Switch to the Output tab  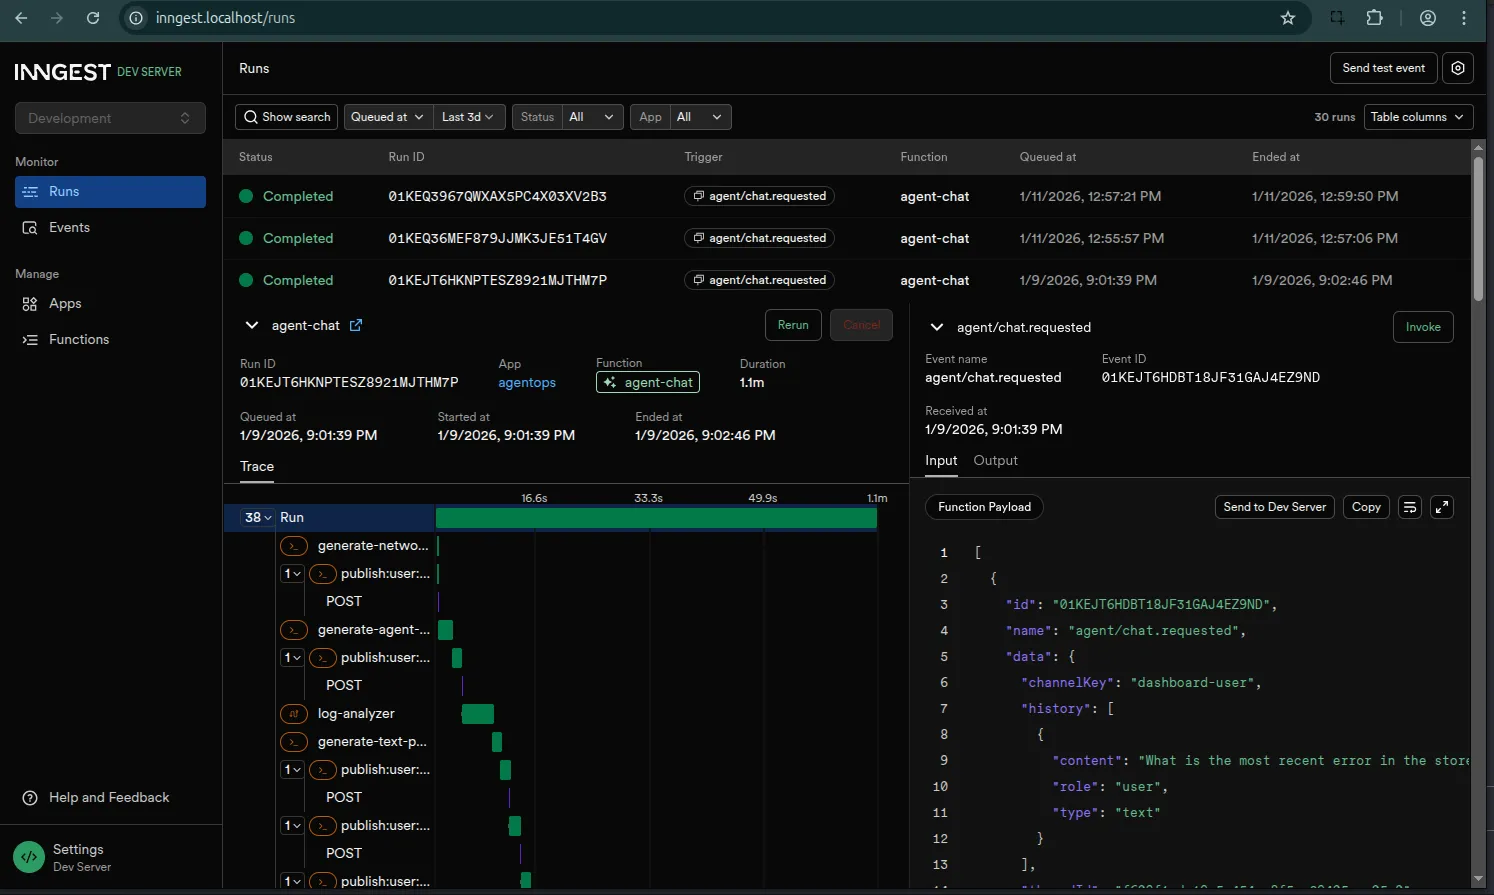(995, 460)
